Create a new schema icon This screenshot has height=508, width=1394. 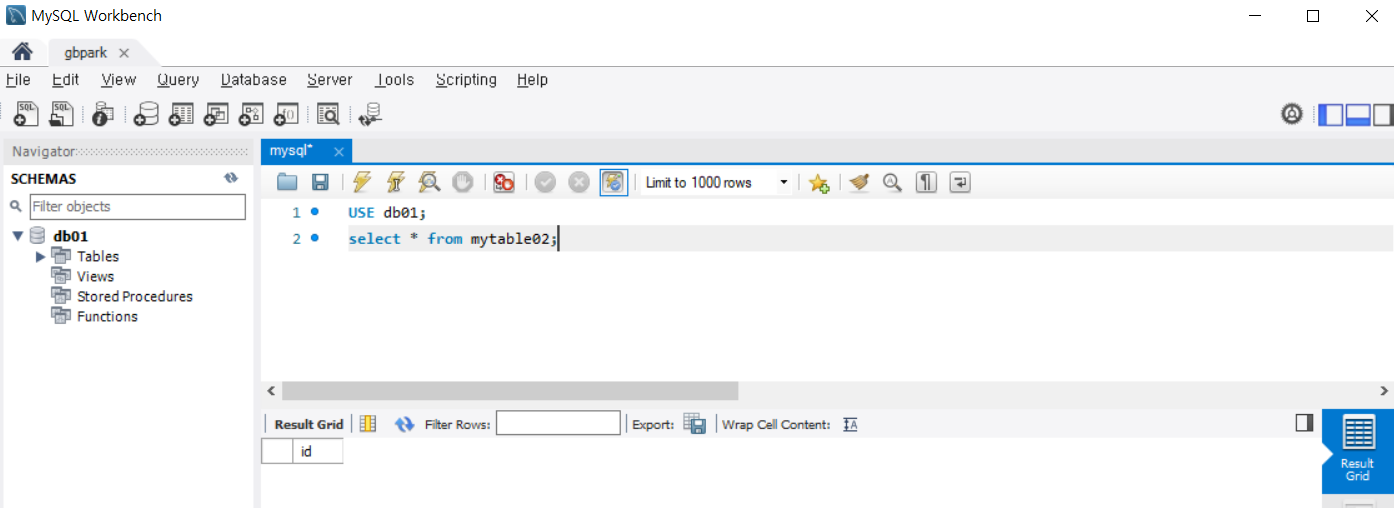click(x=146, y=114)
